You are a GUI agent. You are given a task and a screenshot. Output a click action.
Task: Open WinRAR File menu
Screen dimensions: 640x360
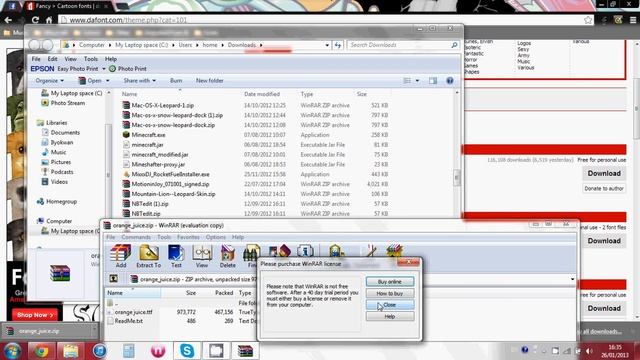click(111, 237)
